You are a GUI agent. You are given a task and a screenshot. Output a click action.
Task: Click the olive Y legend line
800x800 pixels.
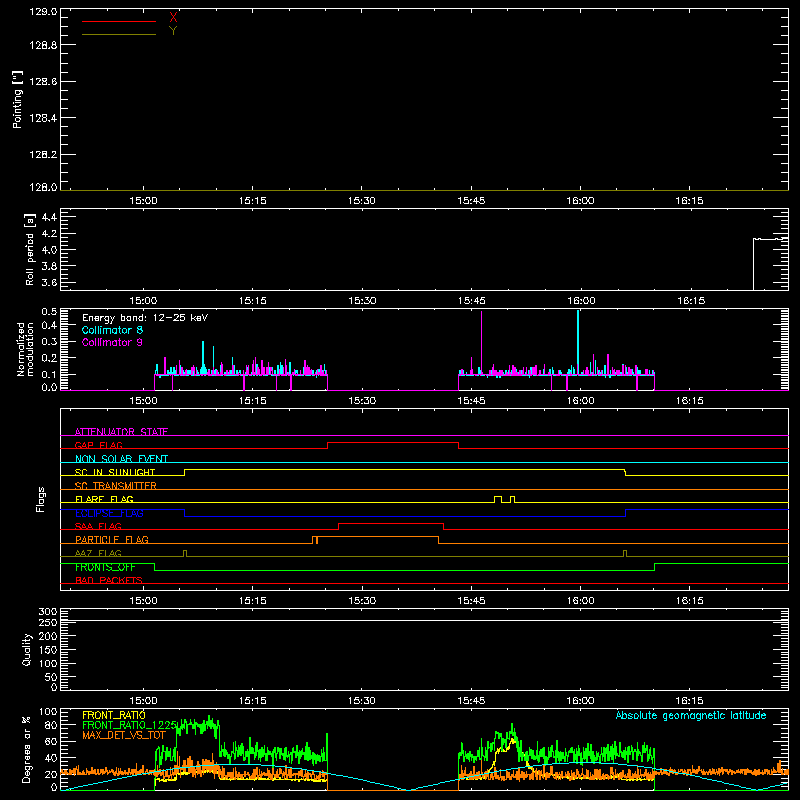(119, 34)
